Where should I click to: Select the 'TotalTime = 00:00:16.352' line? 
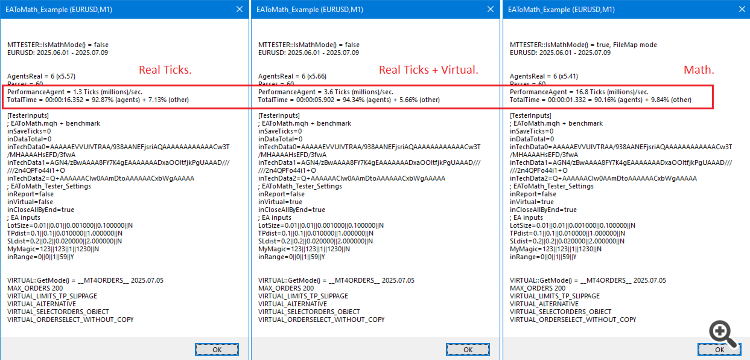pos(98,99)
